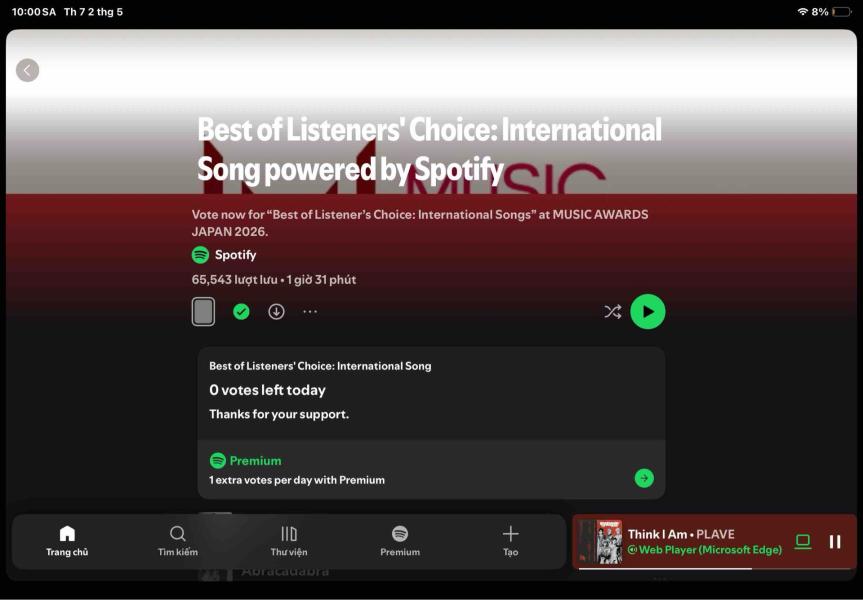Tap the battery indicator in status bar
Viewport: 863px width, 600px height.
pyautogui.click(x=842, y=12)
